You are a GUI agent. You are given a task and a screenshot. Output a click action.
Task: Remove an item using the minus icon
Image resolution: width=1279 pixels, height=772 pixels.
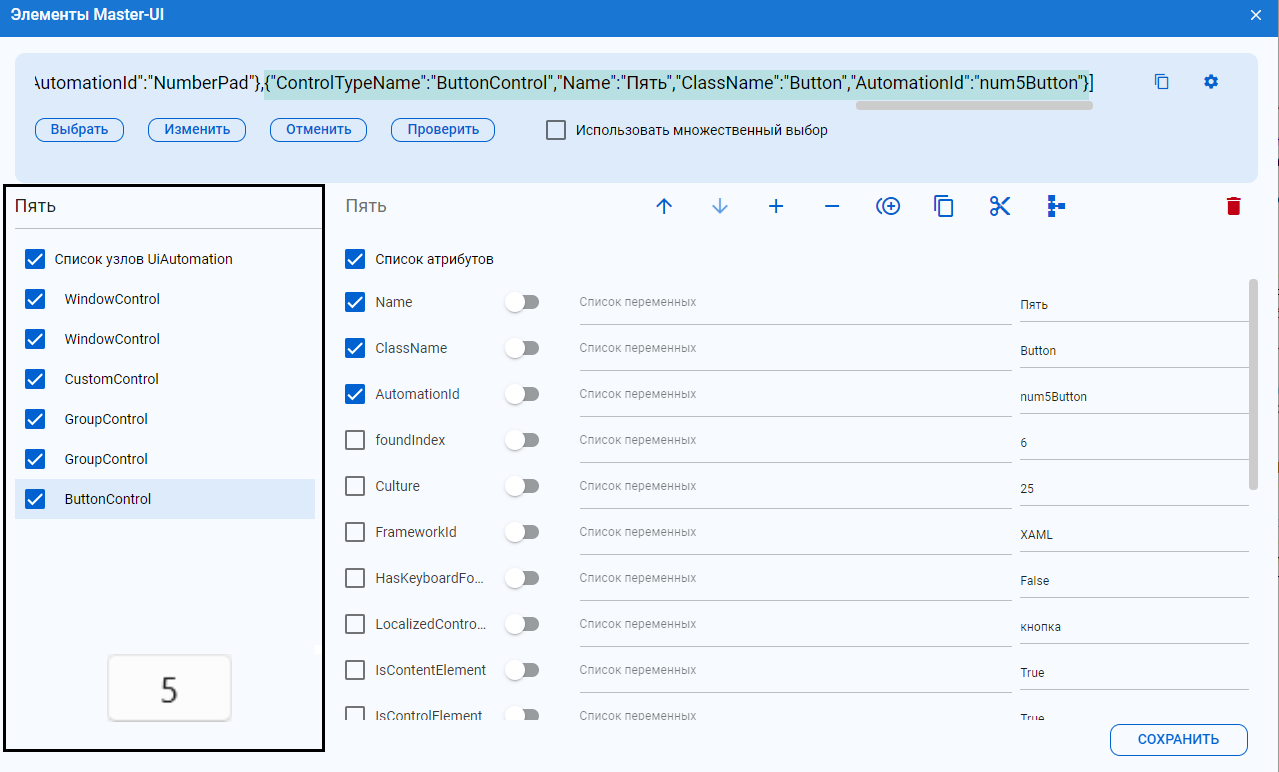pos(832,206)
